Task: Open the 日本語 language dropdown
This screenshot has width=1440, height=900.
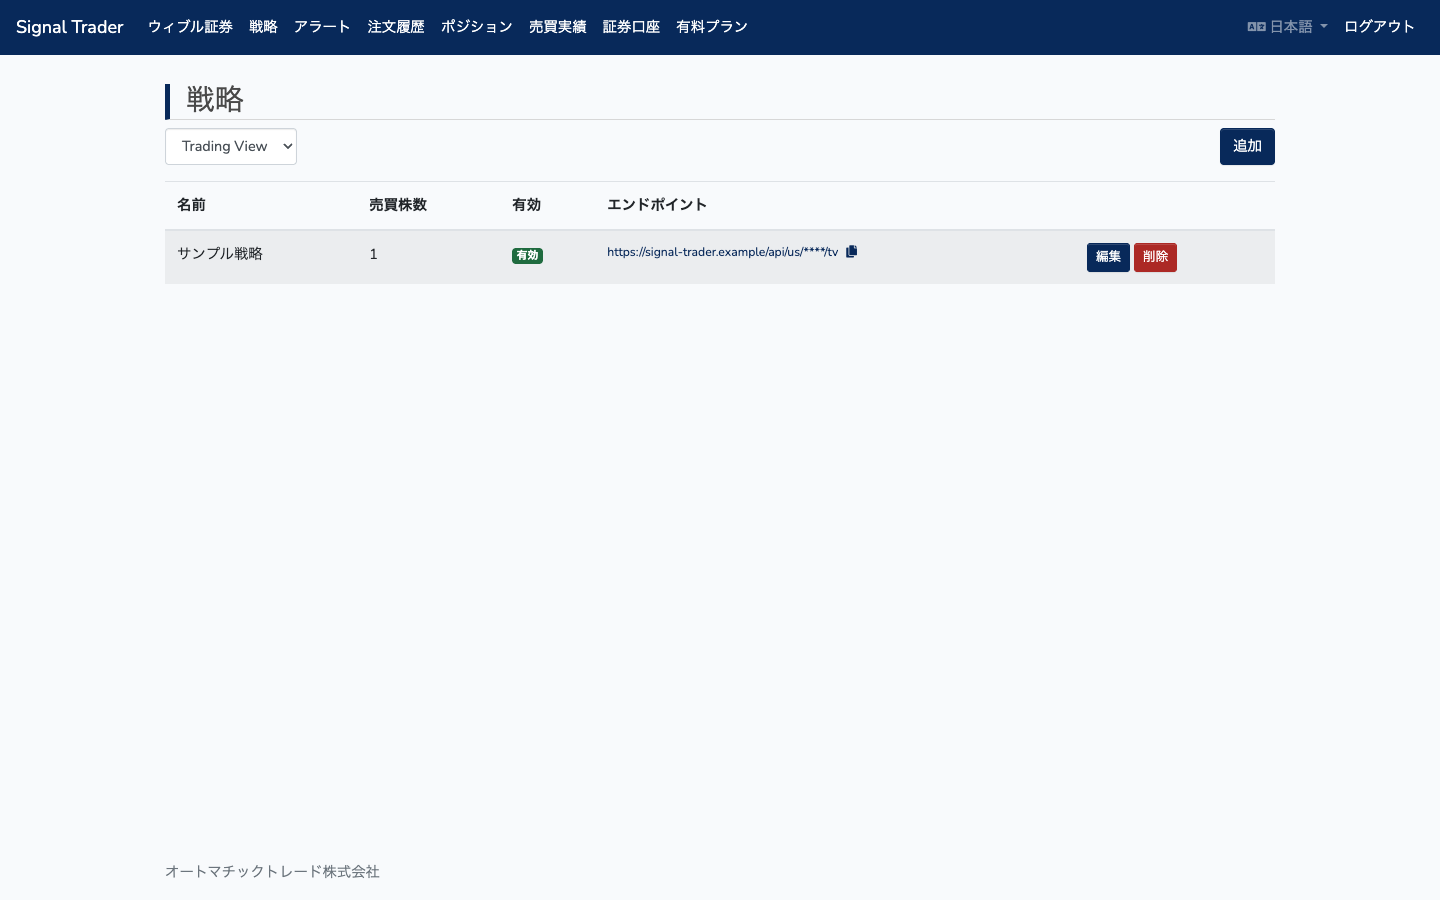Action: [x=1287, y=27]
